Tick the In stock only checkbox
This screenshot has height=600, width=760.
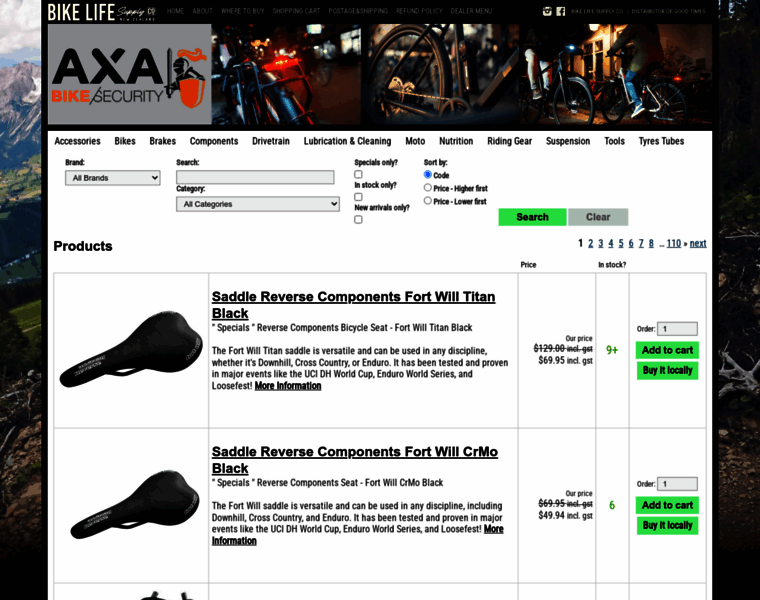[358, 197]
